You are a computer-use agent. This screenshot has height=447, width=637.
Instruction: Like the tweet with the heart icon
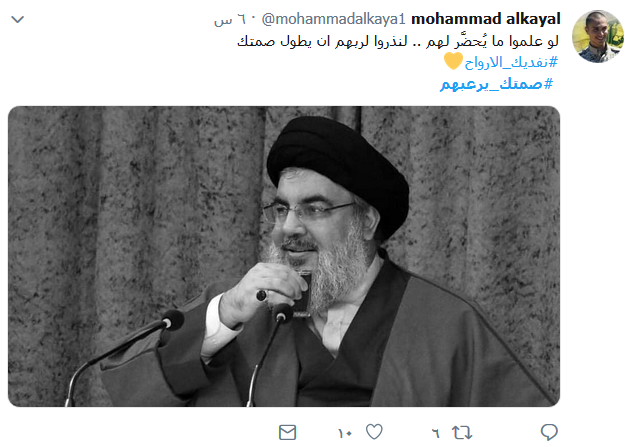[374, 432]
